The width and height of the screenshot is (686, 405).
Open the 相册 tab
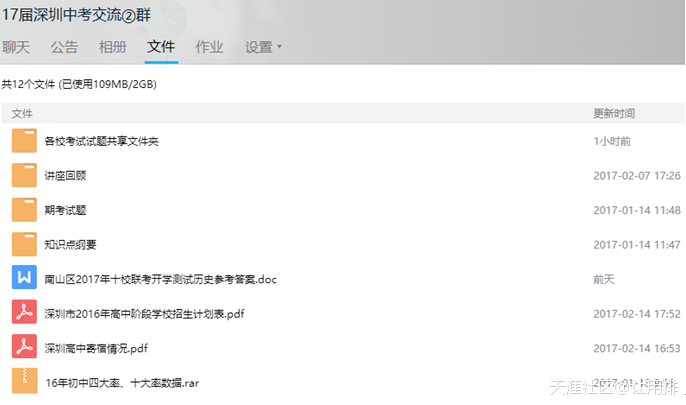click(112, 47)
